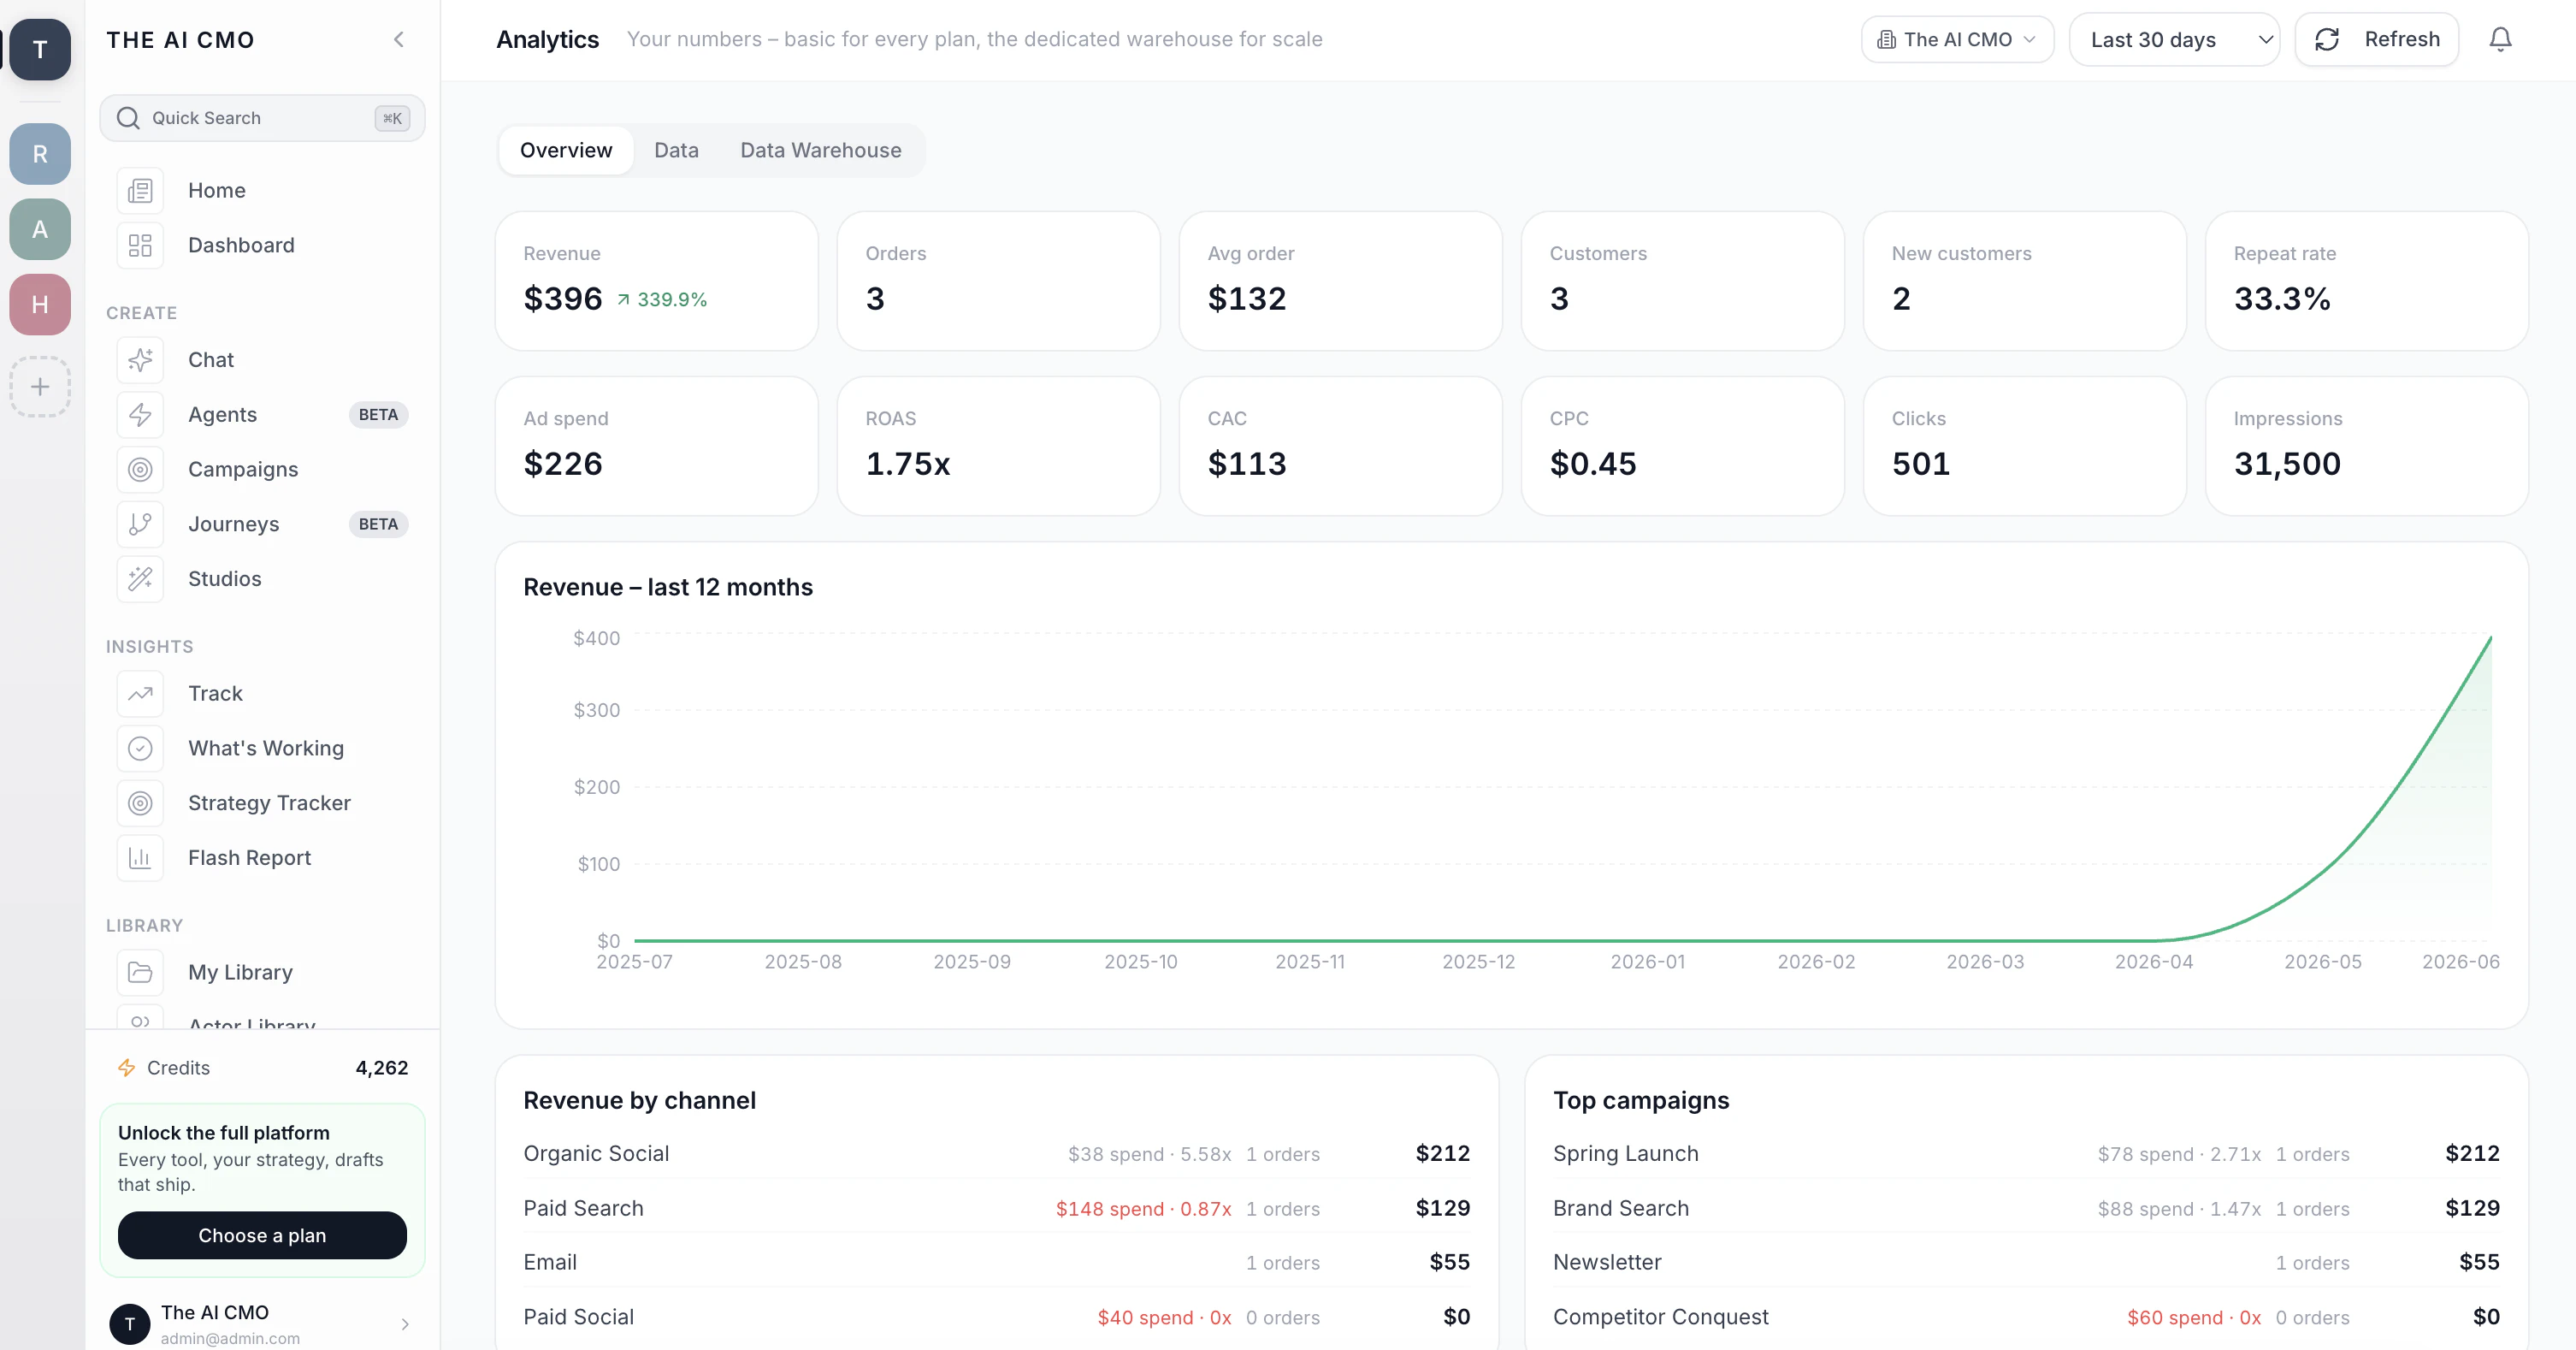Click the Credits lightning icon
This screenshot has height=1350, width=2576.
[x=127, y=1068]
